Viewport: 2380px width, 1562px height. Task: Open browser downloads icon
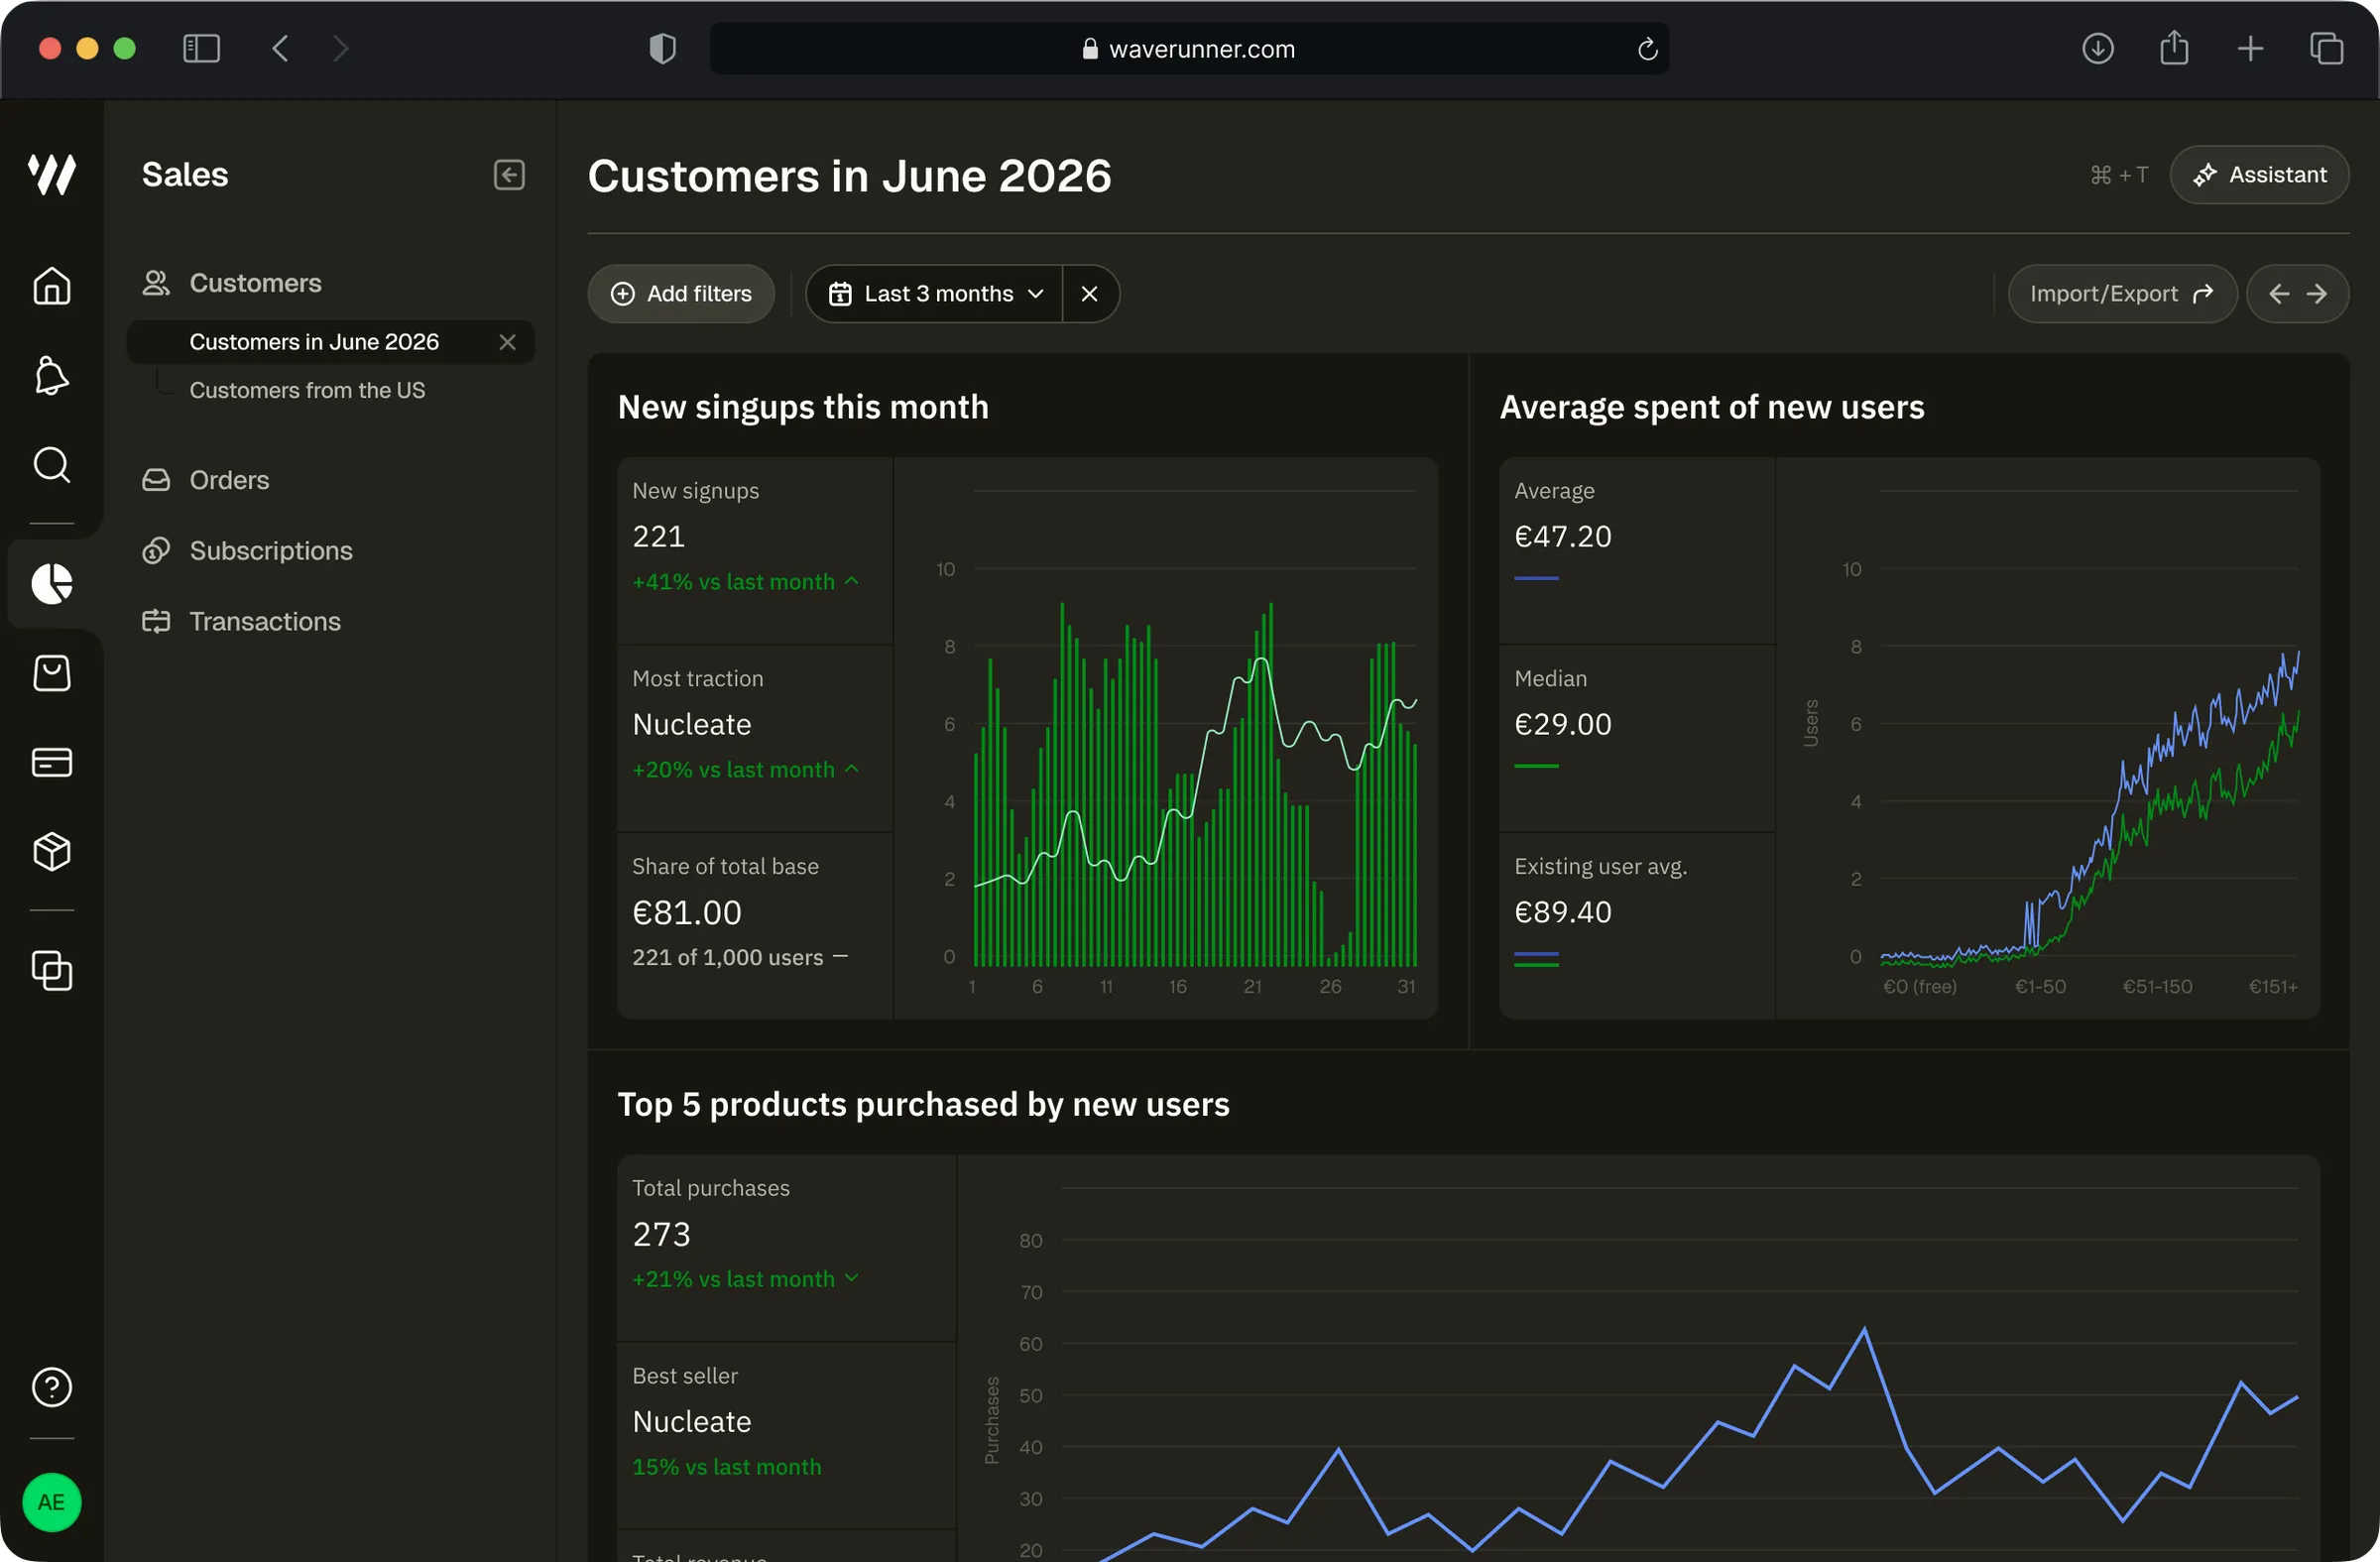click(x=2097, y=48)
